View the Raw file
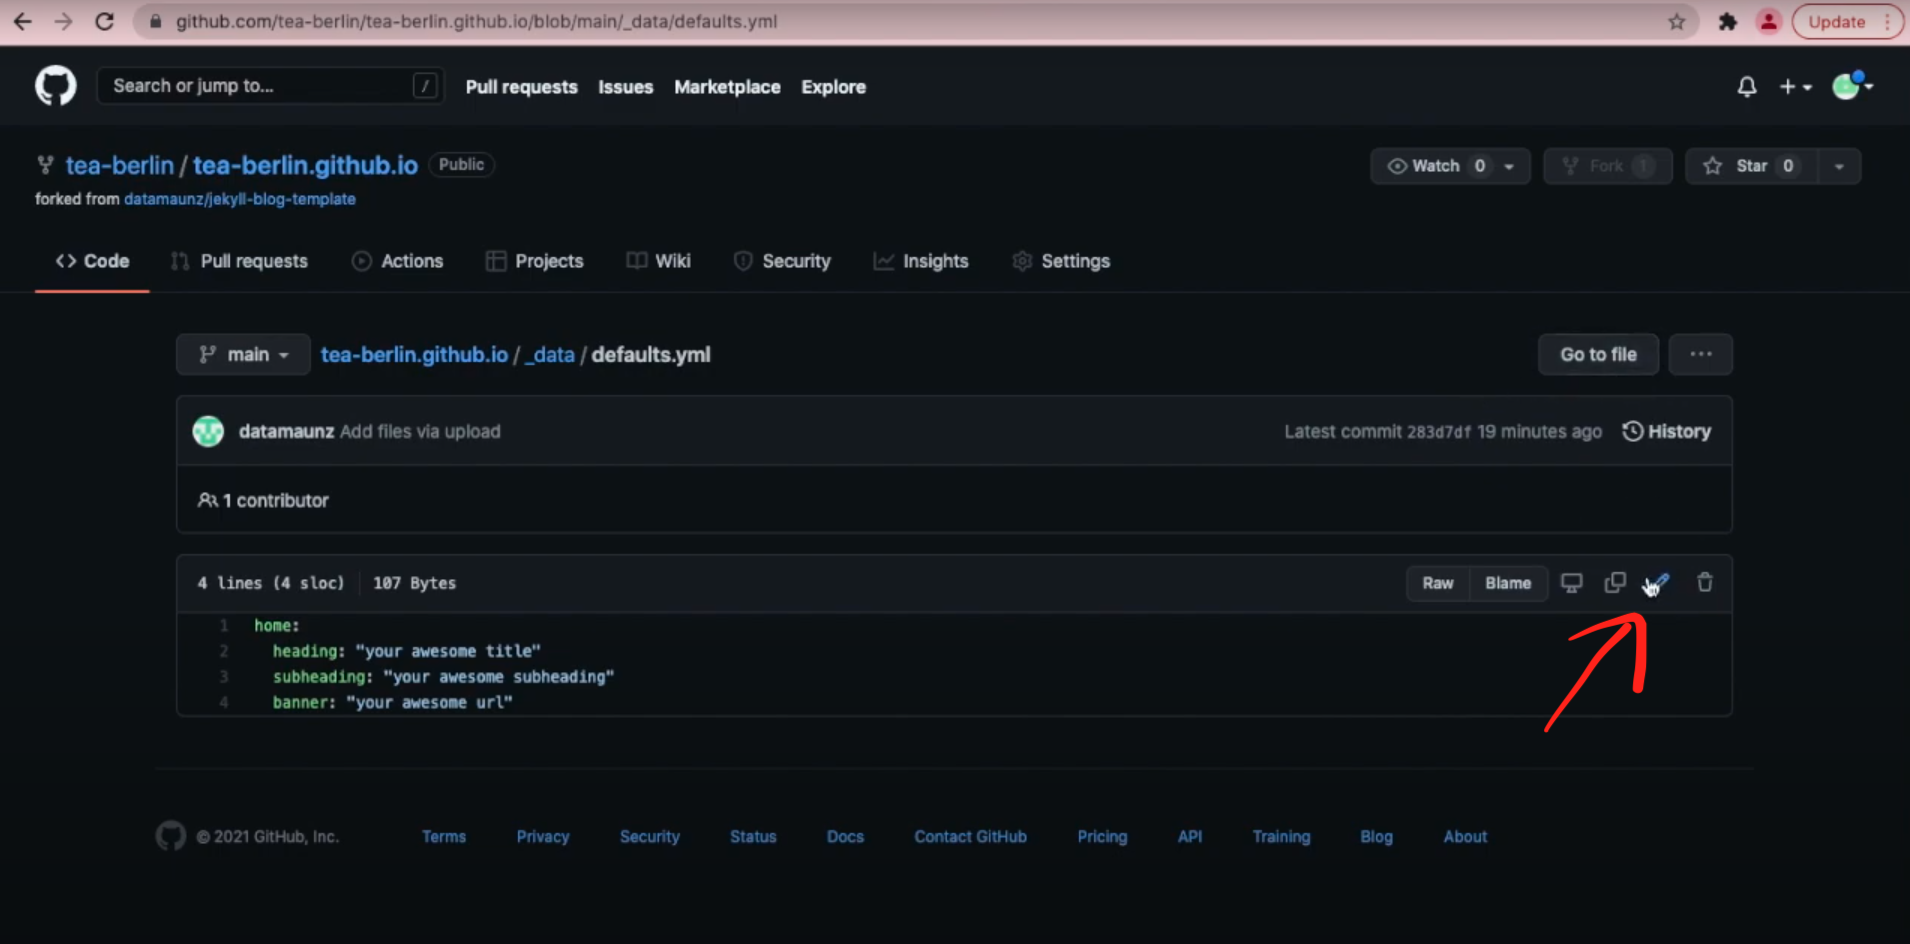This screenshot has height=944, width=1910. click(x=1438, y=583)
